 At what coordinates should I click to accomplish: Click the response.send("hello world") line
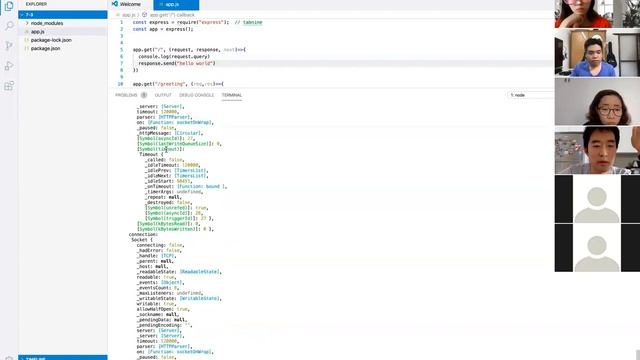pos(177,64)
